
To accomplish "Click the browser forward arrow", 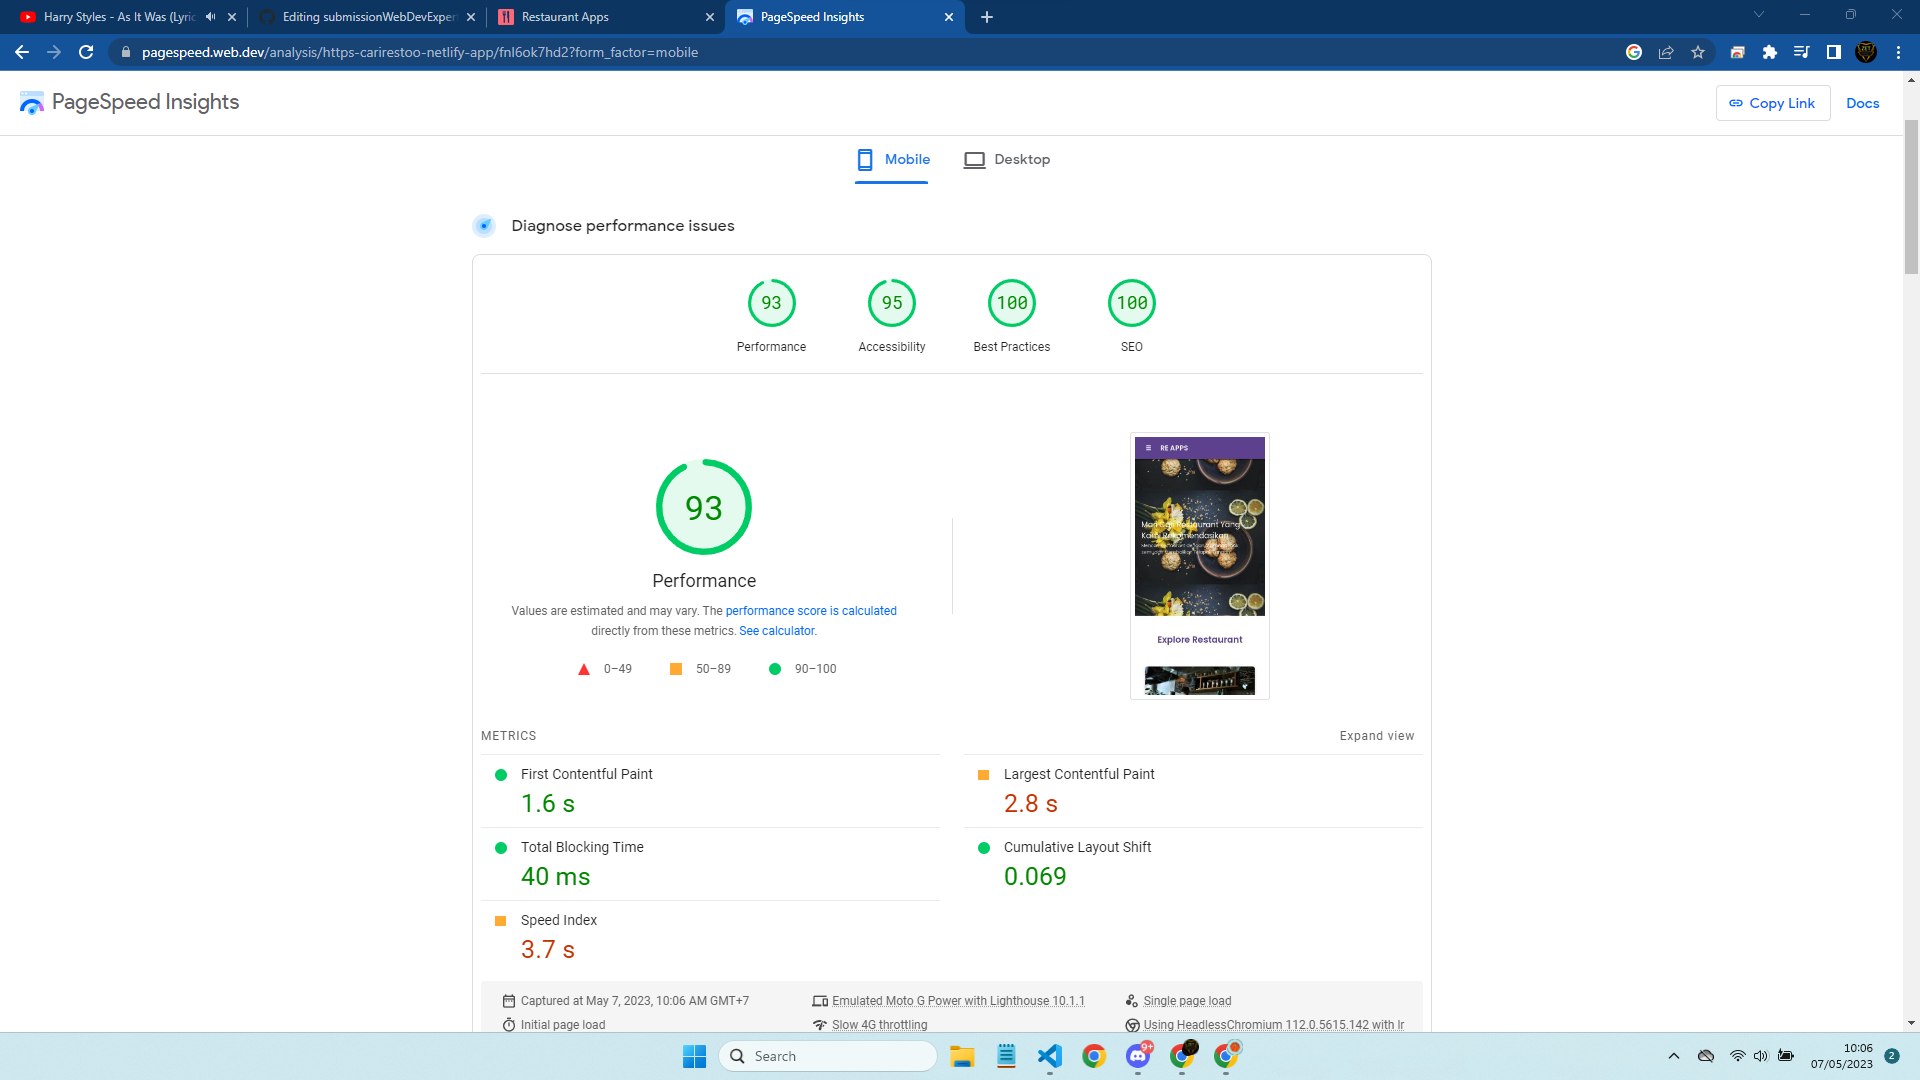I will (54, 52).
